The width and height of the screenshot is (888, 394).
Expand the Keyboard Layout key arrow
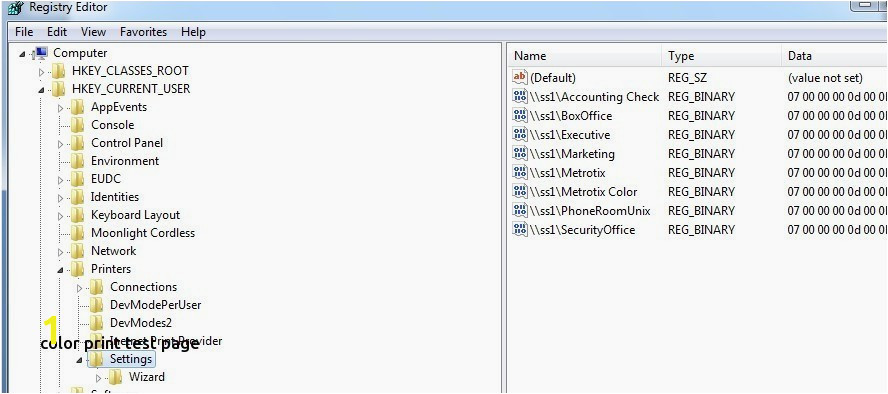(61, 216)
